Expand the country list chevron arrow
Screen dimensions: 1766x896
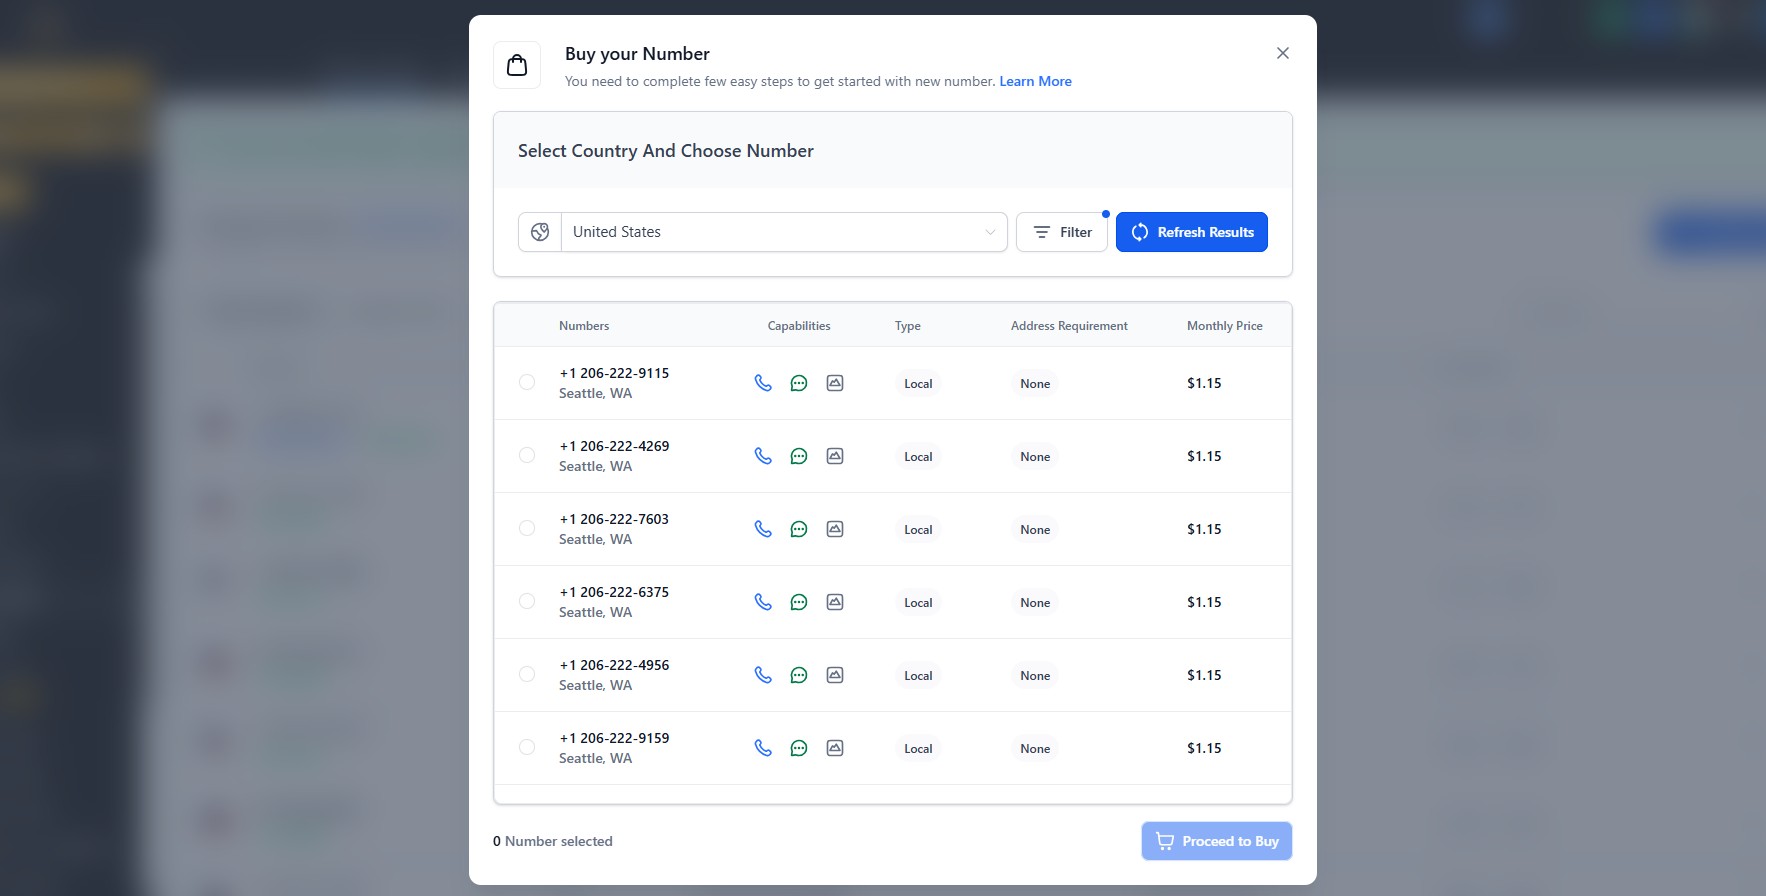click(990, 232)
